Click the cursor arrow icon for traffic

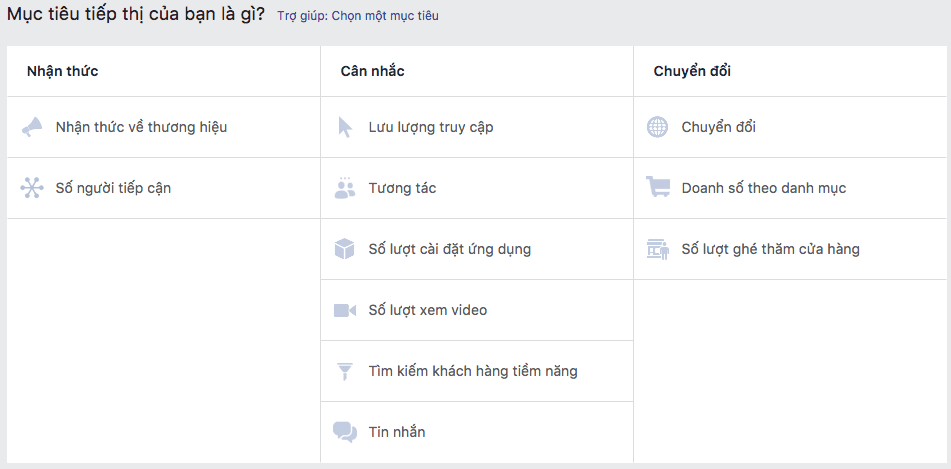pyautogui.click(x=345, y=127)
